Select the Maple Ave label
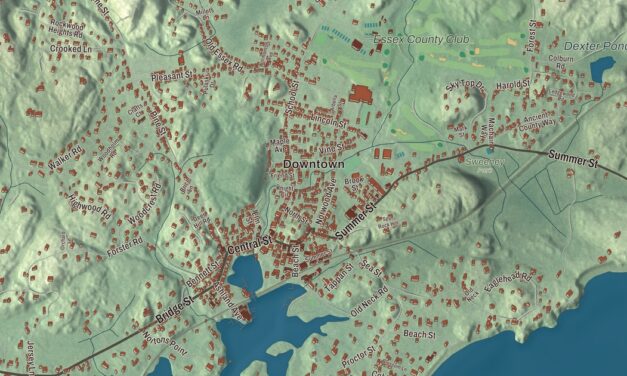Image resolution: width=627 pixels, height=376 pixels. (x=279, y=145)
